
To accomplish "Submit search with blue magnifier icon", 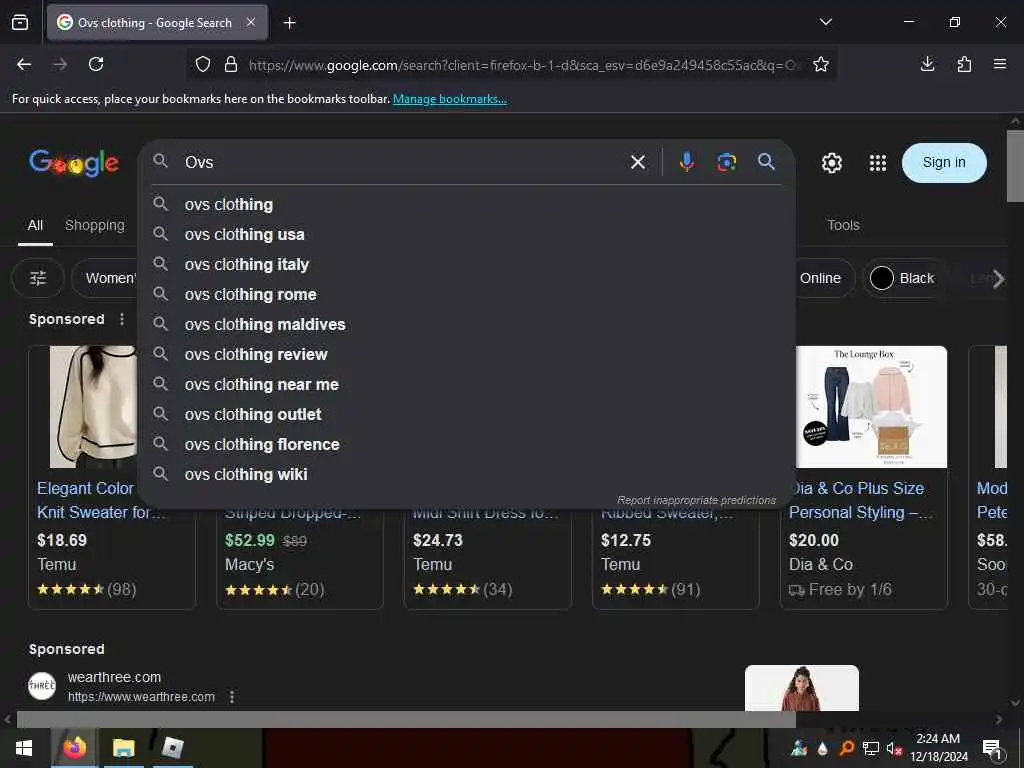I will click(766, 161).
